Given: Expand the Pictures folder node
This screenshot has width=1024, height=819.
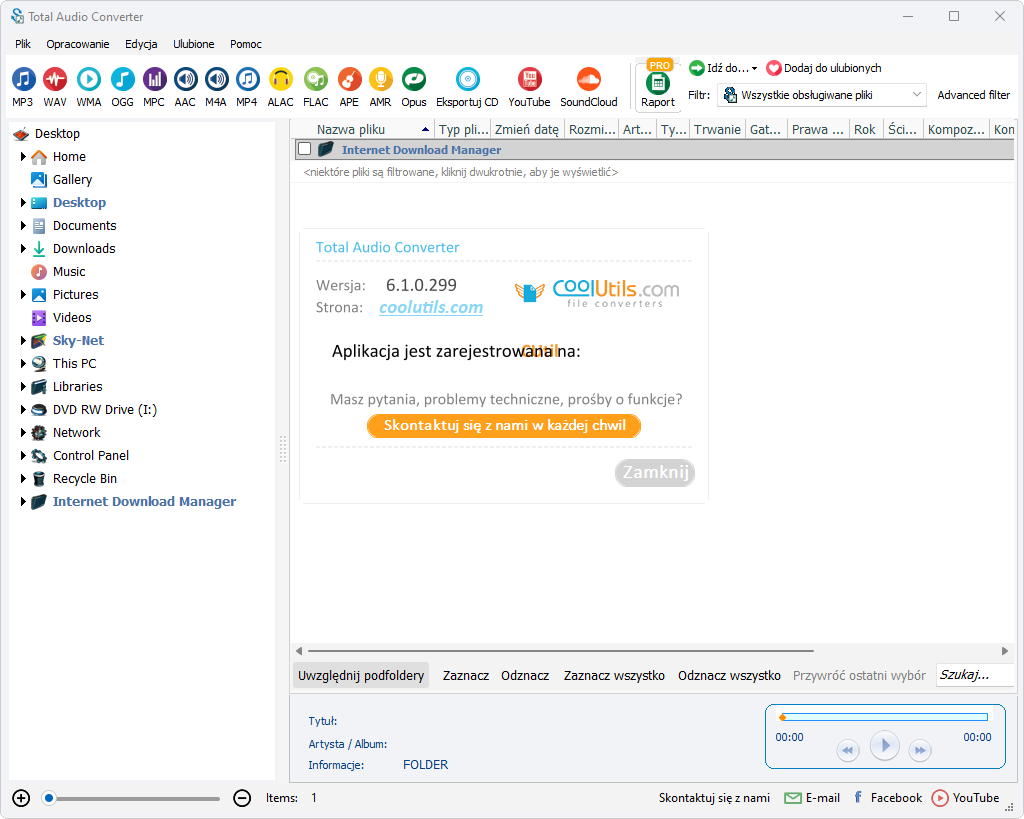Looking at the screenshot, I should point(23,295).
